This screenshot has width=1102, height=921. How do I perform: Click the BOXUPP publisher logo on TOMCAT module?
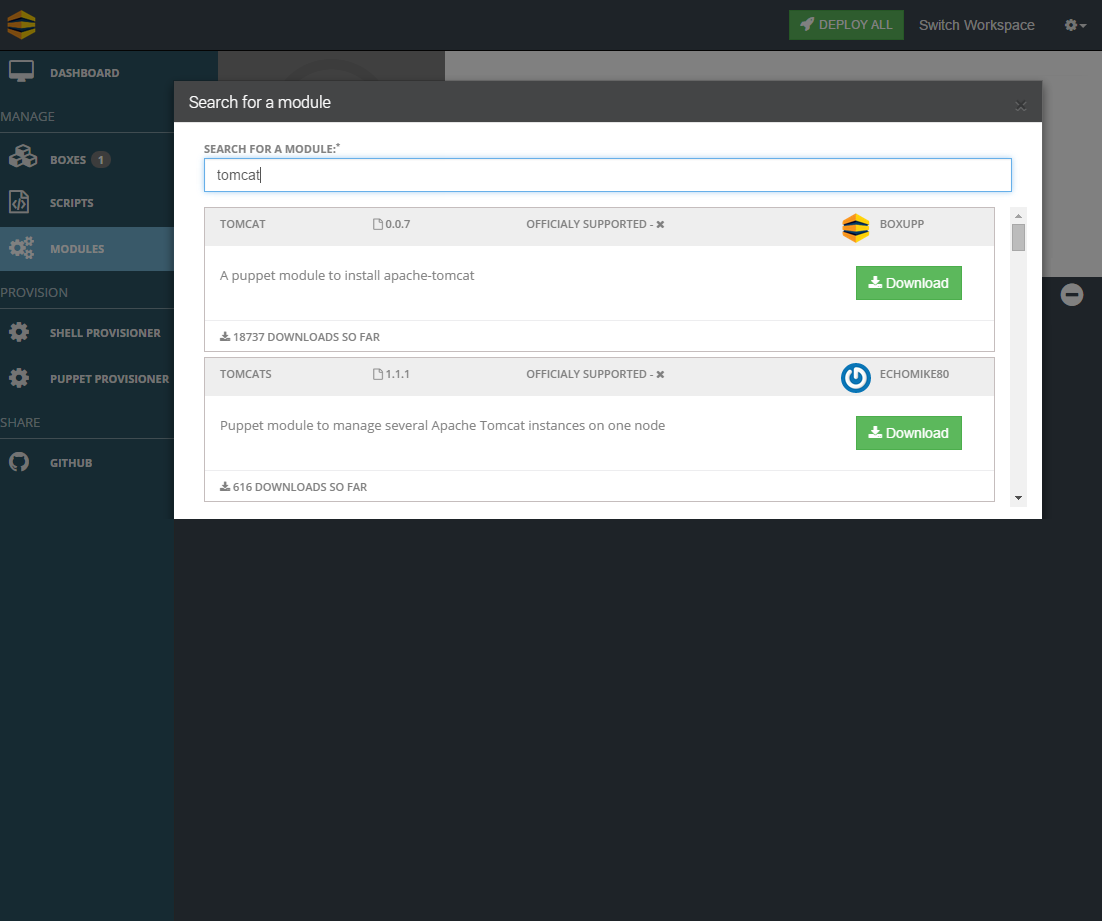tap(855, 228)
